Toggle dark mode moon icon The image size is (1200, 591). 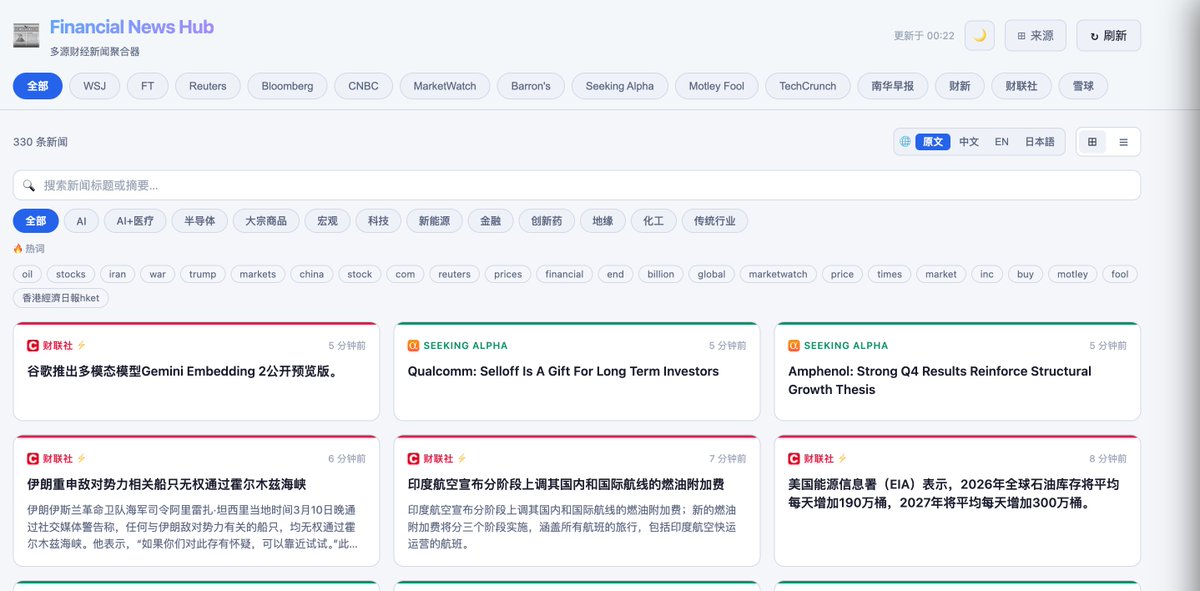[980, 35]
